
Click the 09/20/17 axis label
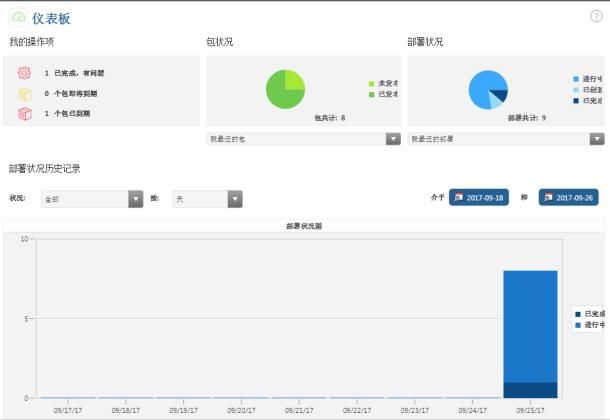click(x=241, y=410)
